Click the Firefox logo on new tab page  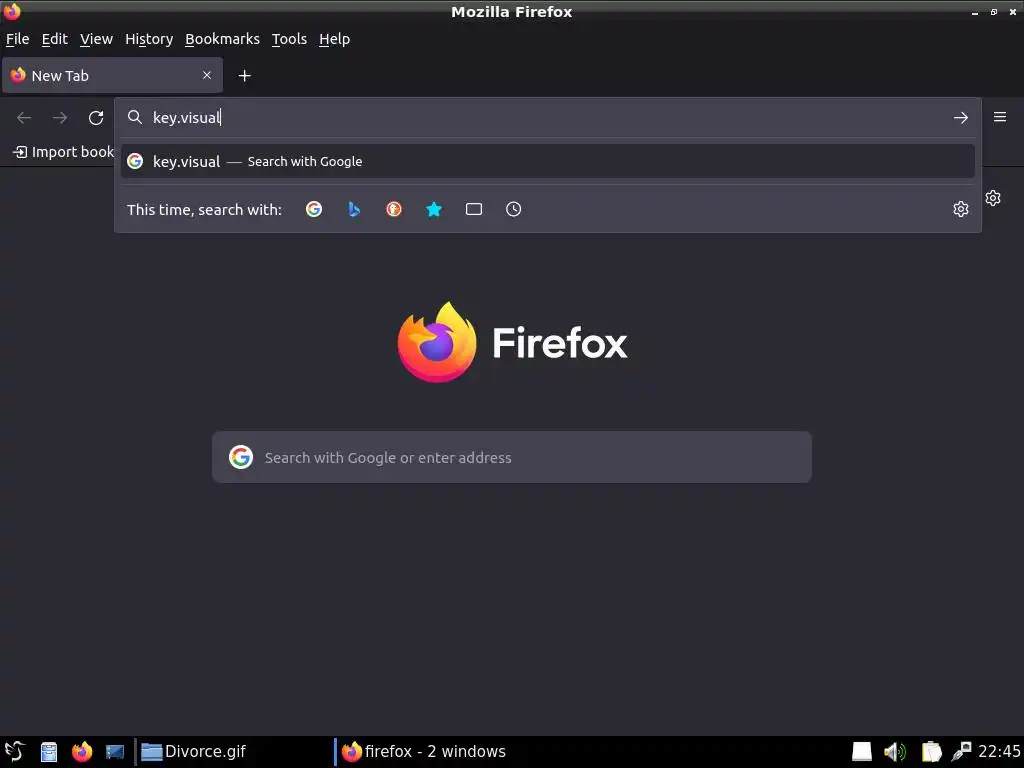(512, 342)
